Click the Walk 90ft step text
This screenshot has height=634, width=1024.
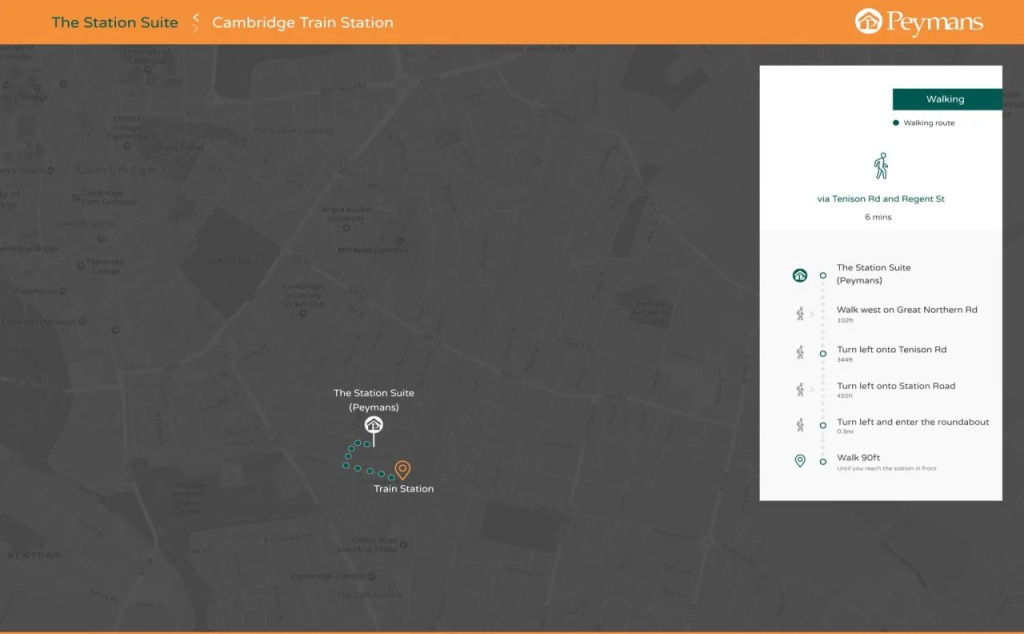(x=858, y=458)
